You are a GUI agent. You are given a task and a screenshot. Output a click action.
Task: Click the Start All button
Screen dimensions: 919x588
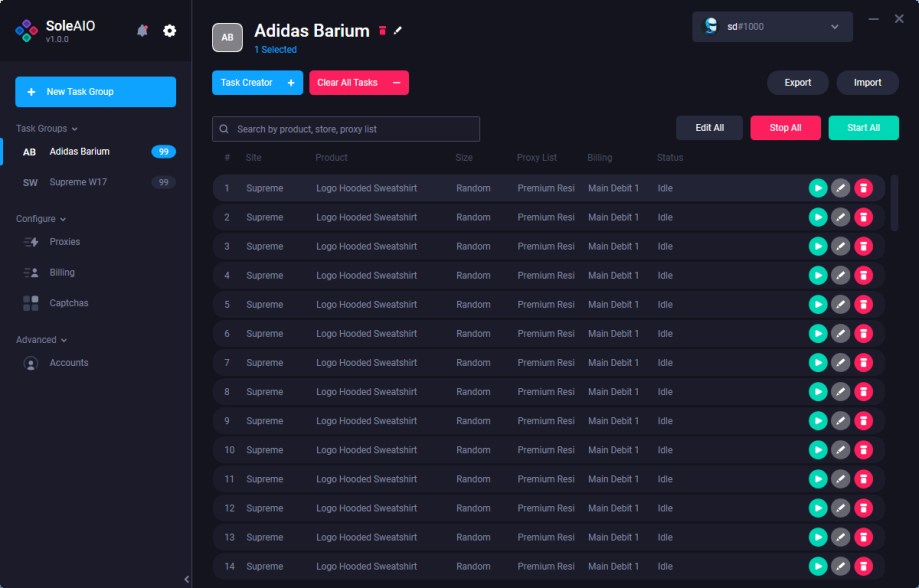(863, 128)
